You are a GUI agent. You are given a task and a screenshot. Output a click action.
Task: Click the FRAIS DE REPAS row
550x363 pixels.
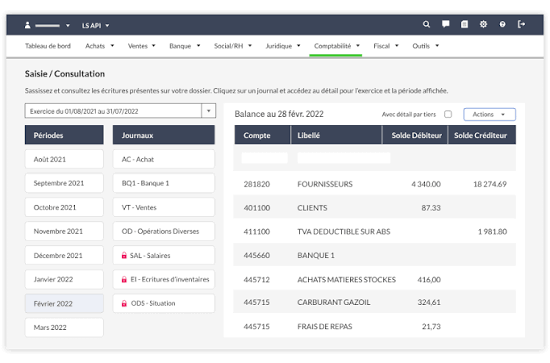click(375, 327)
